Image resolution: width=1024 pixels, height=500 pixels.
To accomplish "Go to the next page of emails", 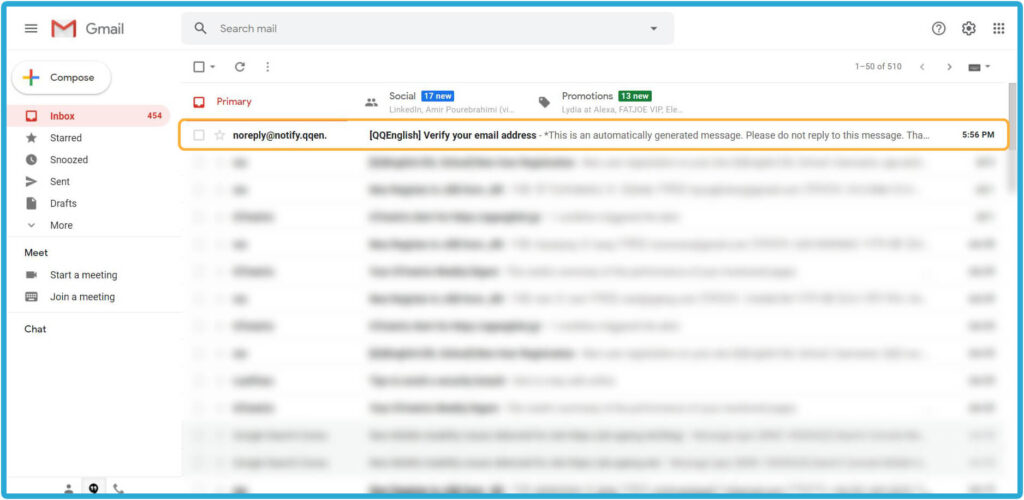I will (949, 67).
